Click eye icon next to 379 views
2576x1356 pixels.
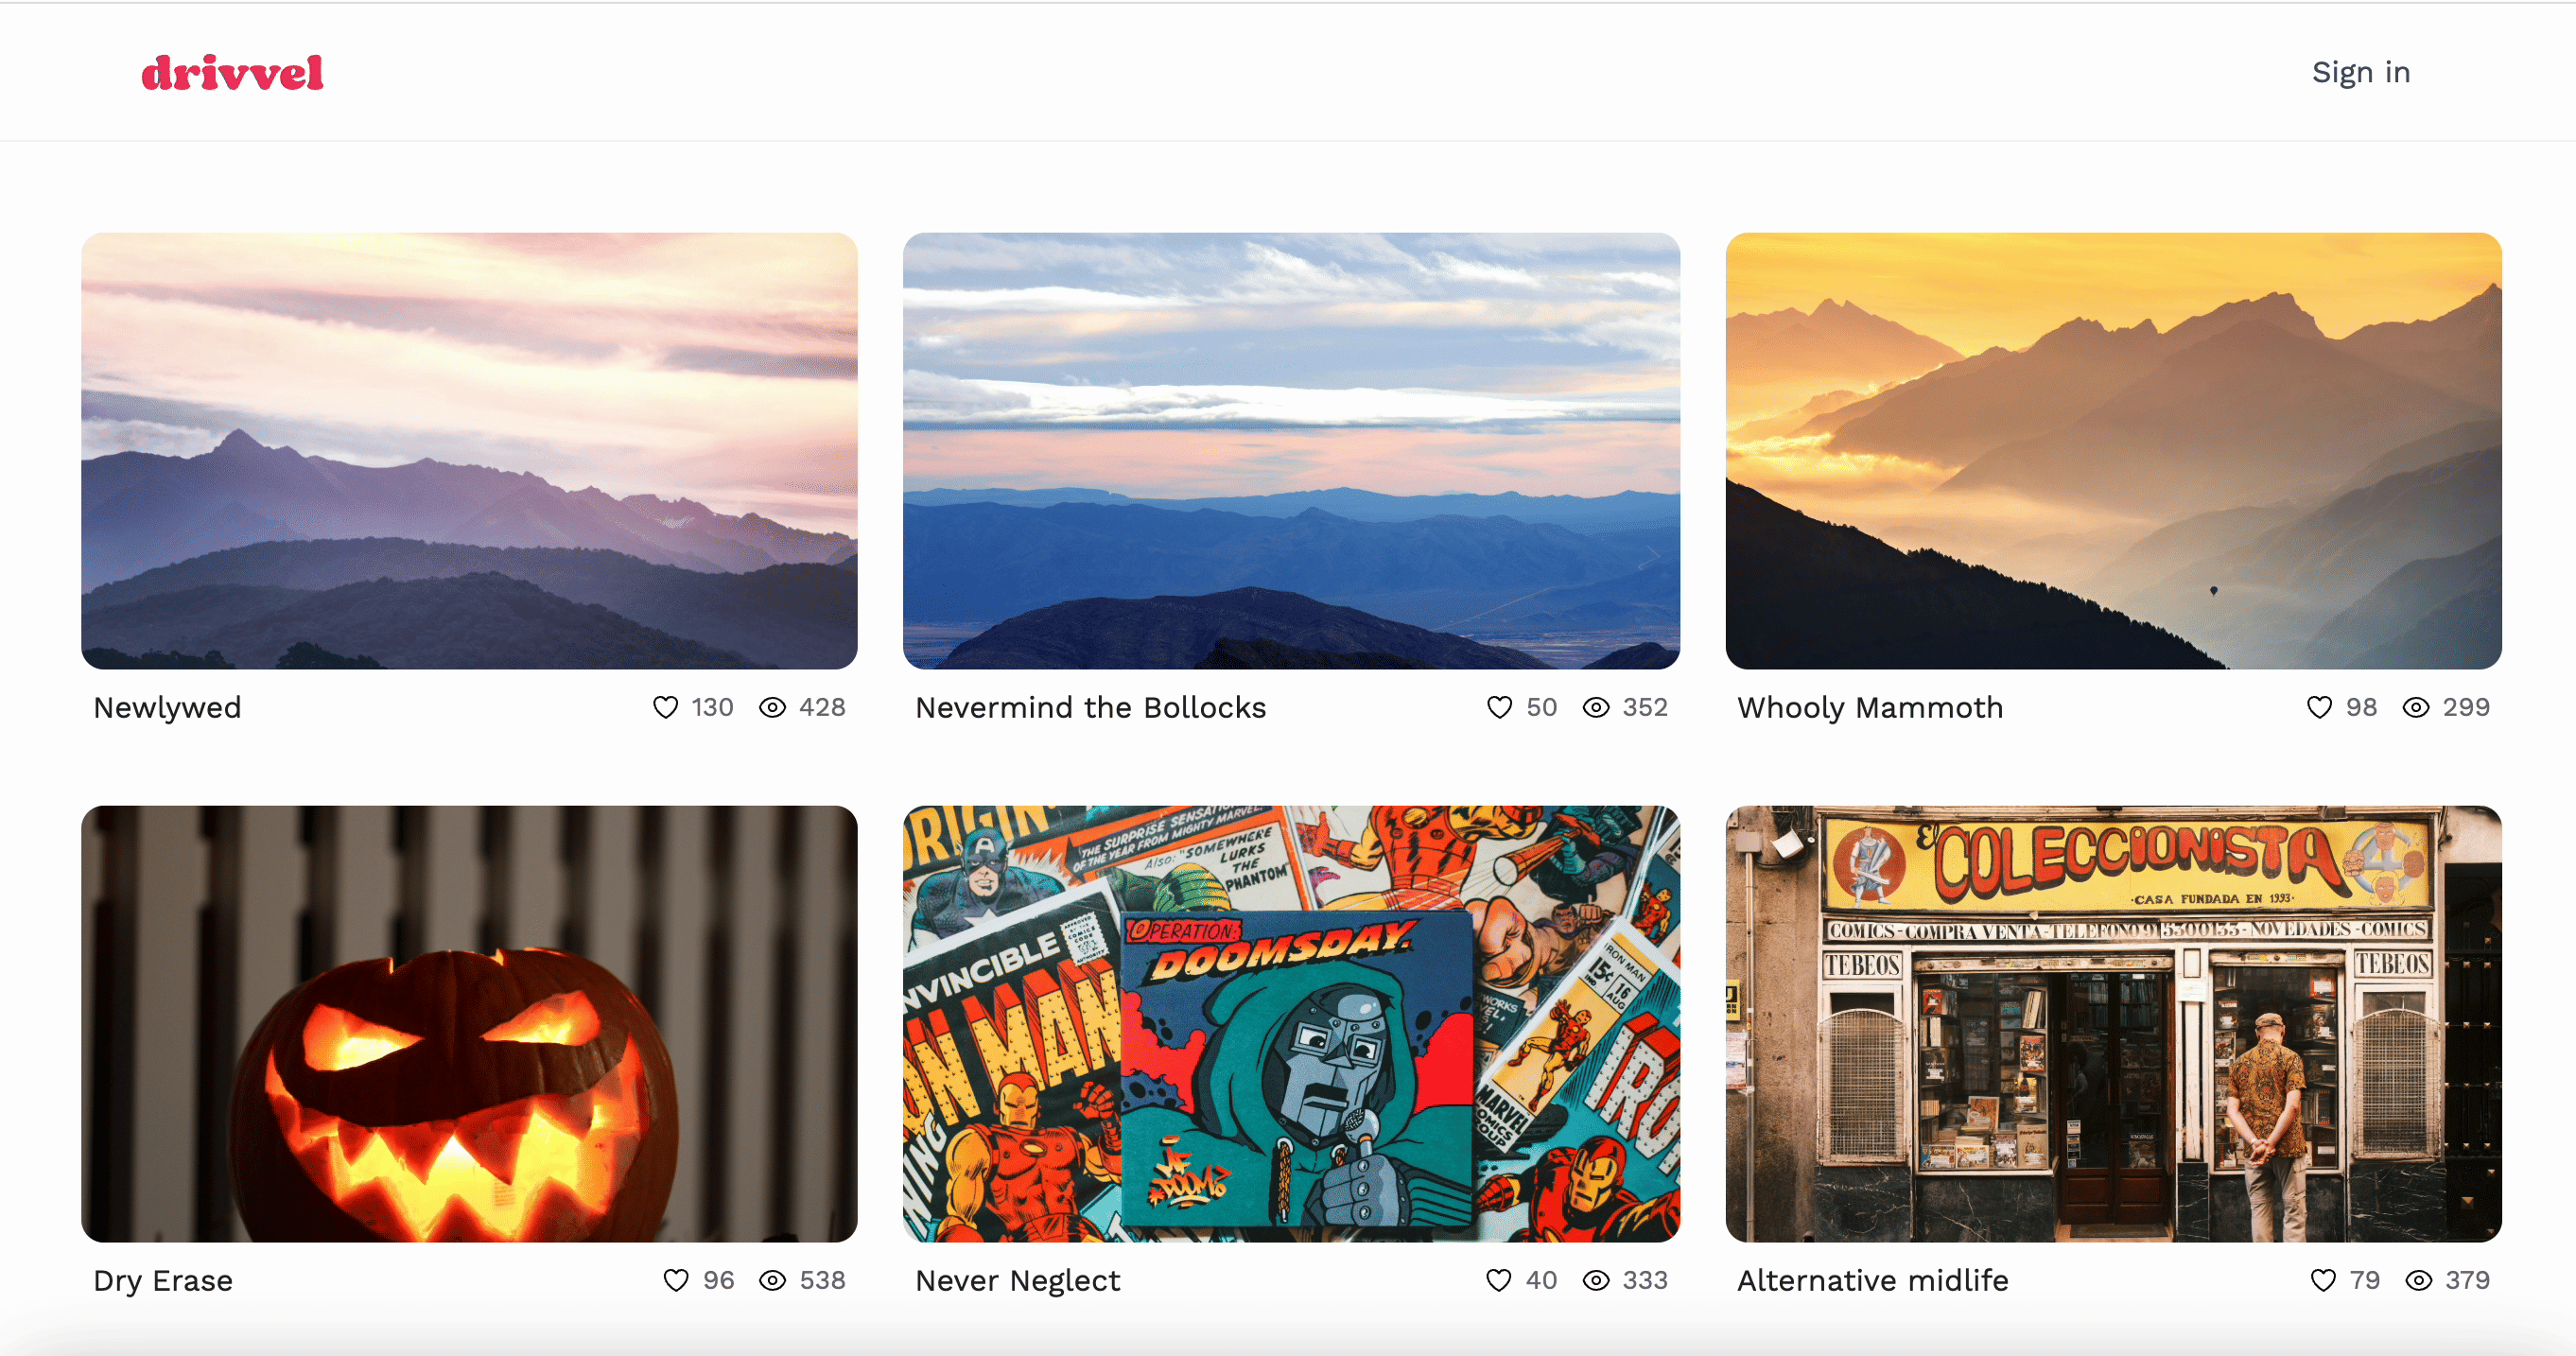click(x=2419, y=1281)
